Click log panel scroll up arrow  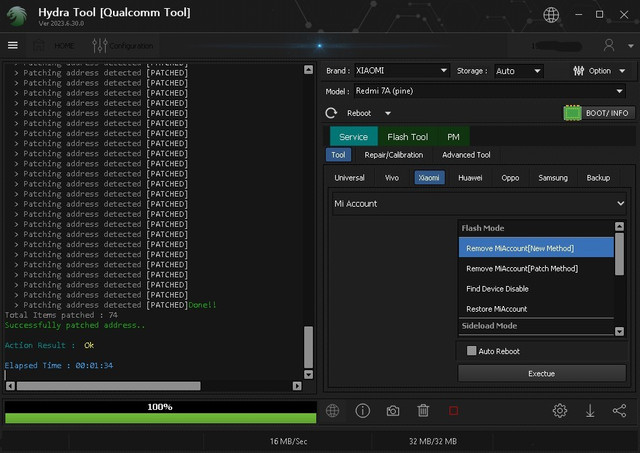(x=309, y=69)
